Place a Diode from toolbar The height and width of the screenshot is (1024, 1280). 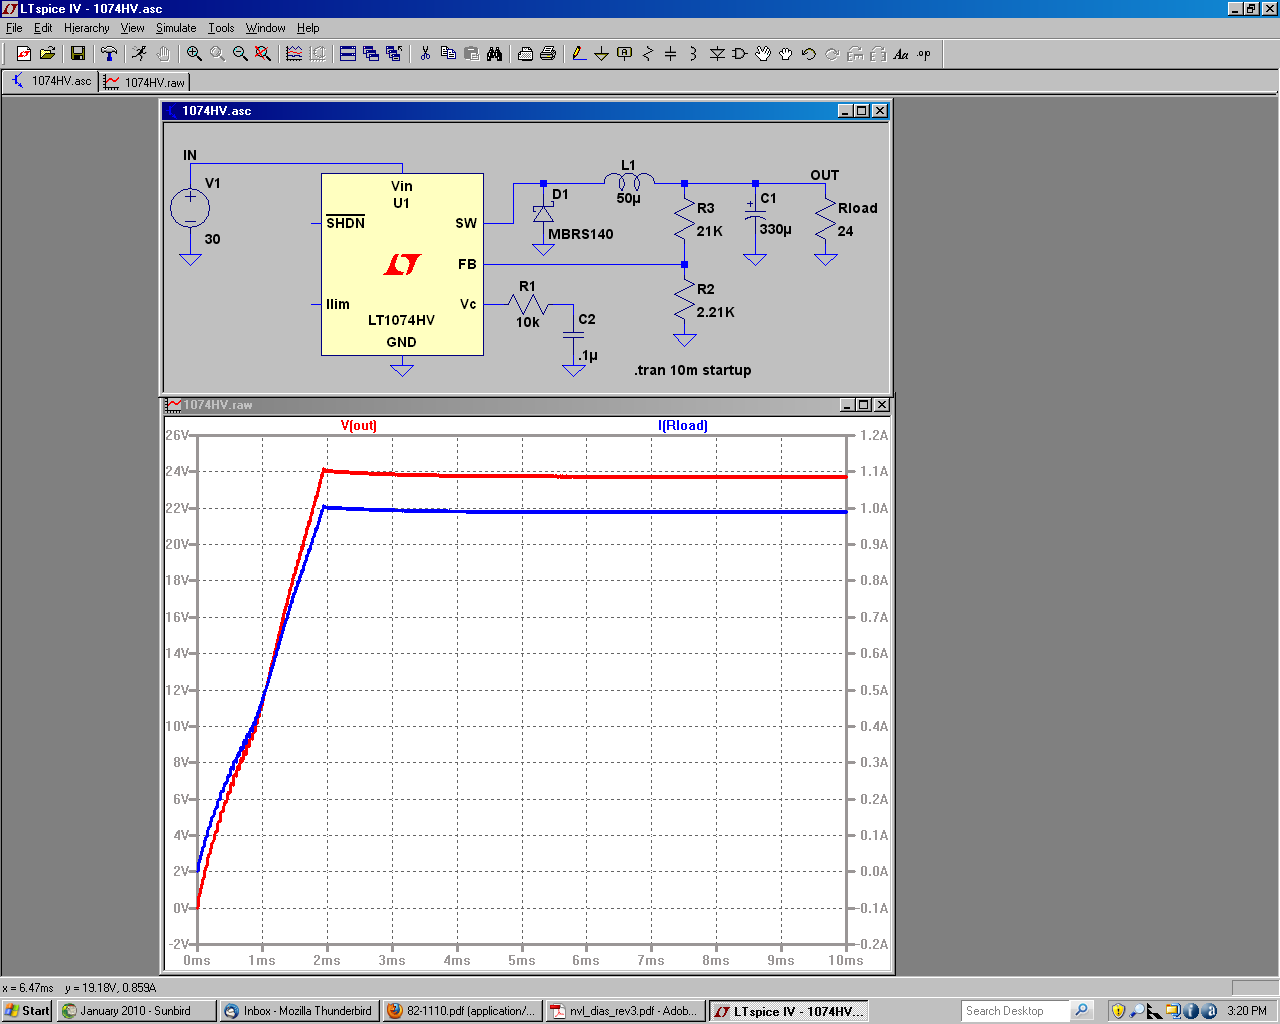[717, 54]
